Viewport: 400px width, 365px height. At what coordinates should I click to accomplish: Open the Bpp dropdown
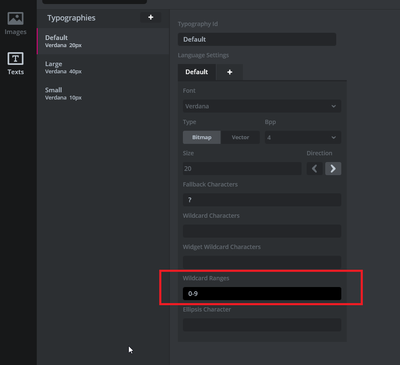pos(303,137)
